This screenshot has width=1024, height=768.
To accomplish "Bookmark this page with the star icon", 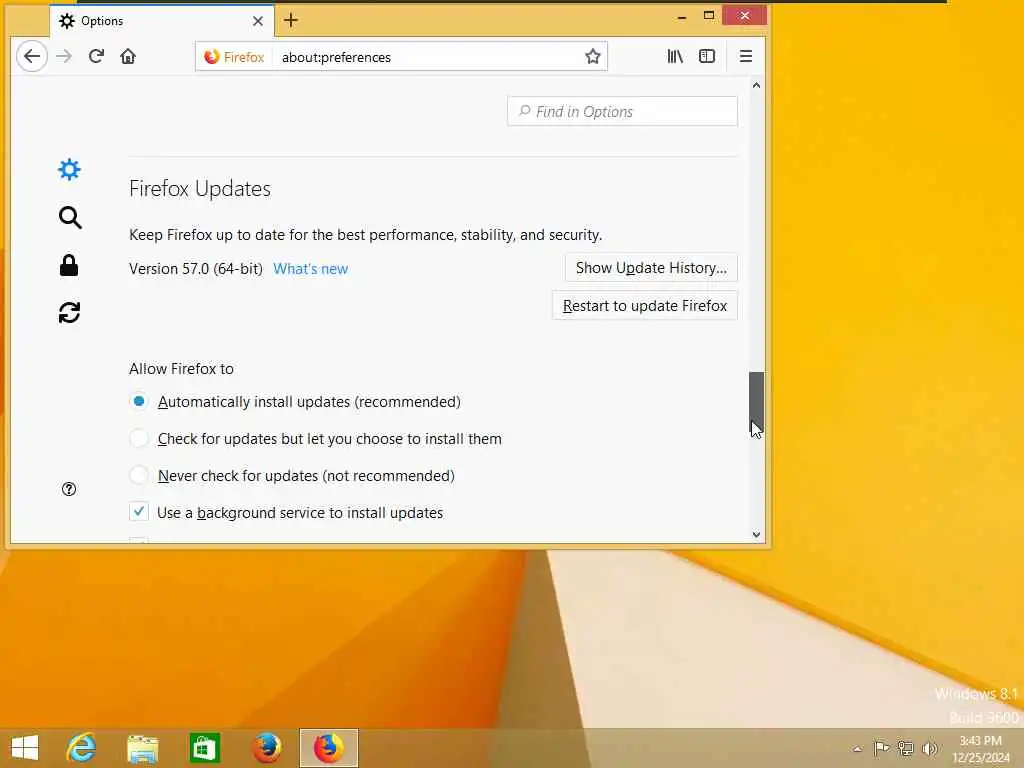I will pos(592,56).
